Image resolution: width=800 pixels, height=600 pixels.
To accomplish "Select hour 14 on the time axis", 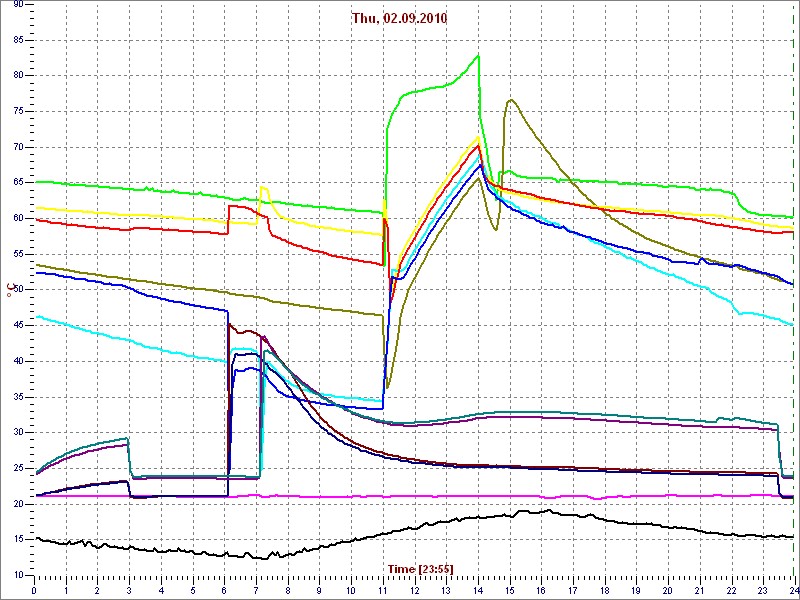I will click(478, 590).
